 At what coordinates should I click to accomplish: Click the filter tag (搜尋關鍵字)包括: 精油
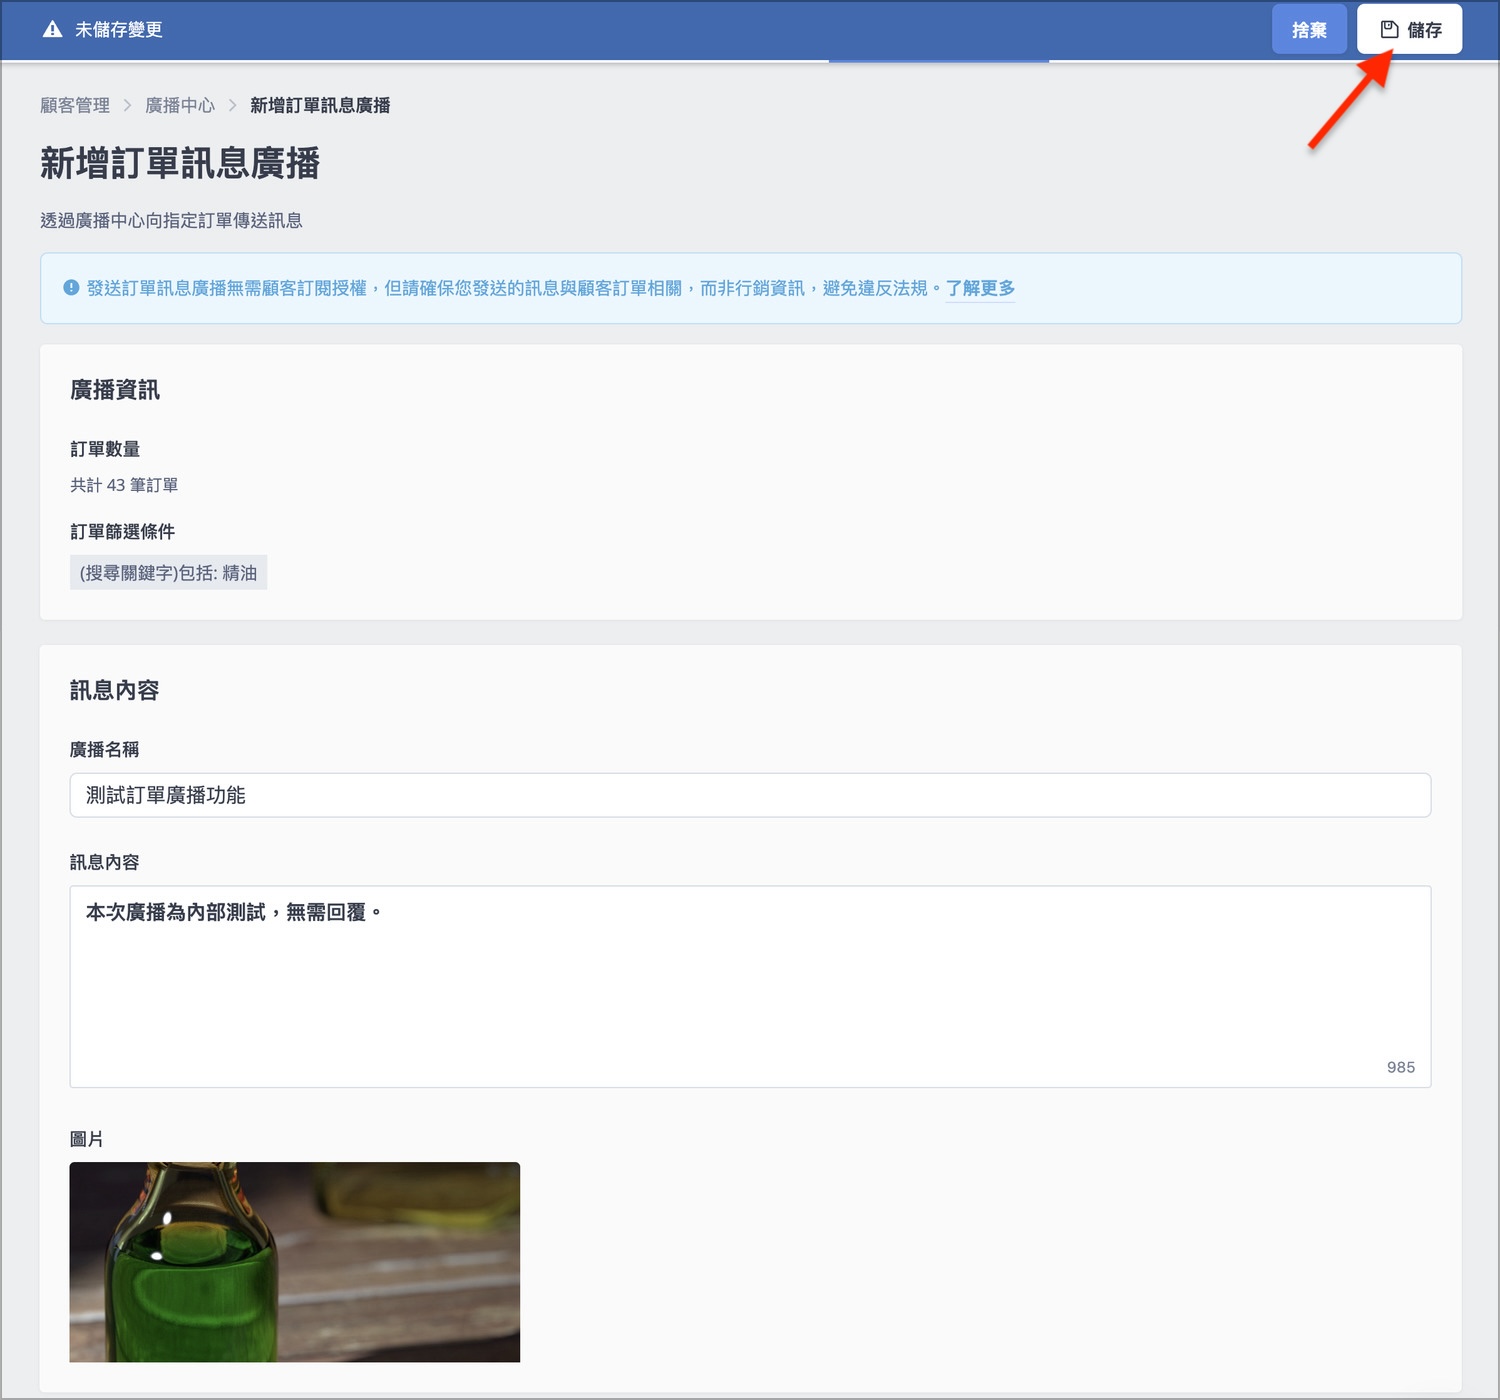point(168,573)
